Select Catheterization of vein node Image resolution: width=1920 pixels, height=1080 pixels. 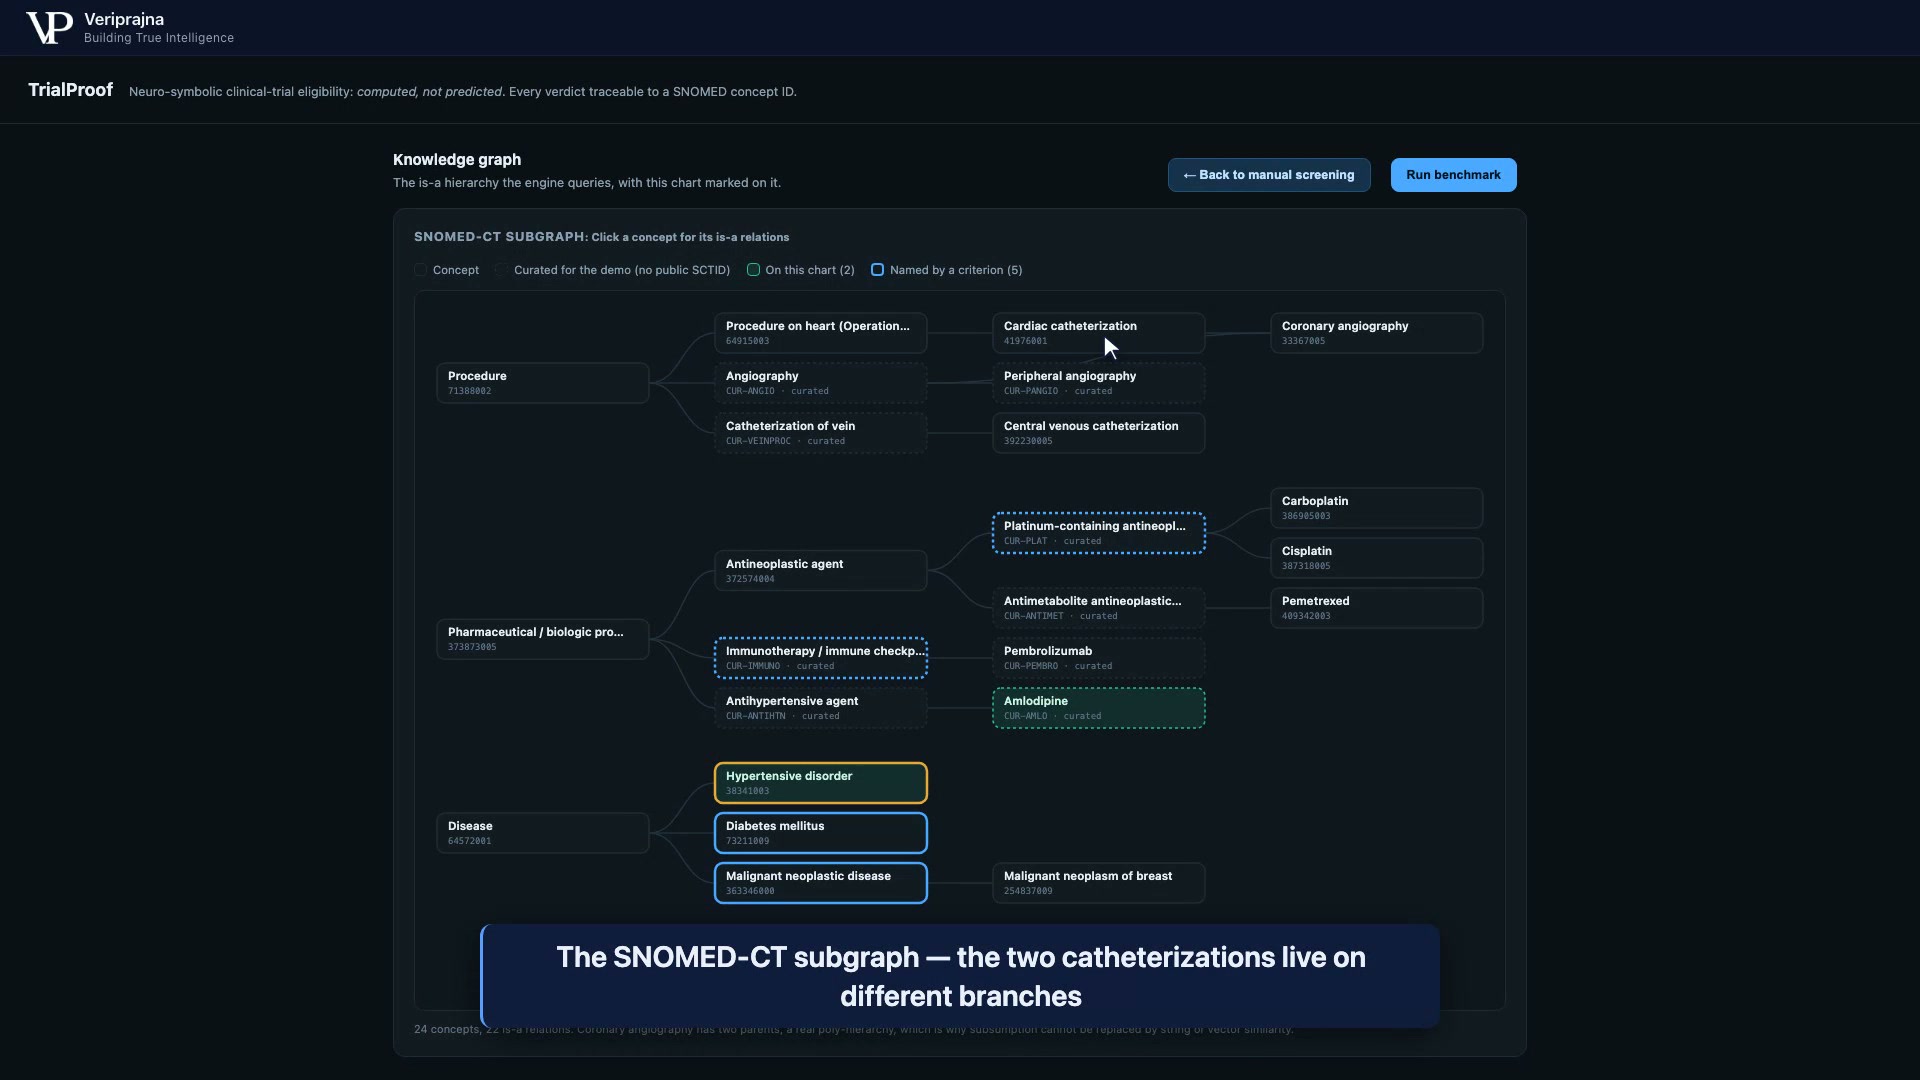click(x=820, y=433)
